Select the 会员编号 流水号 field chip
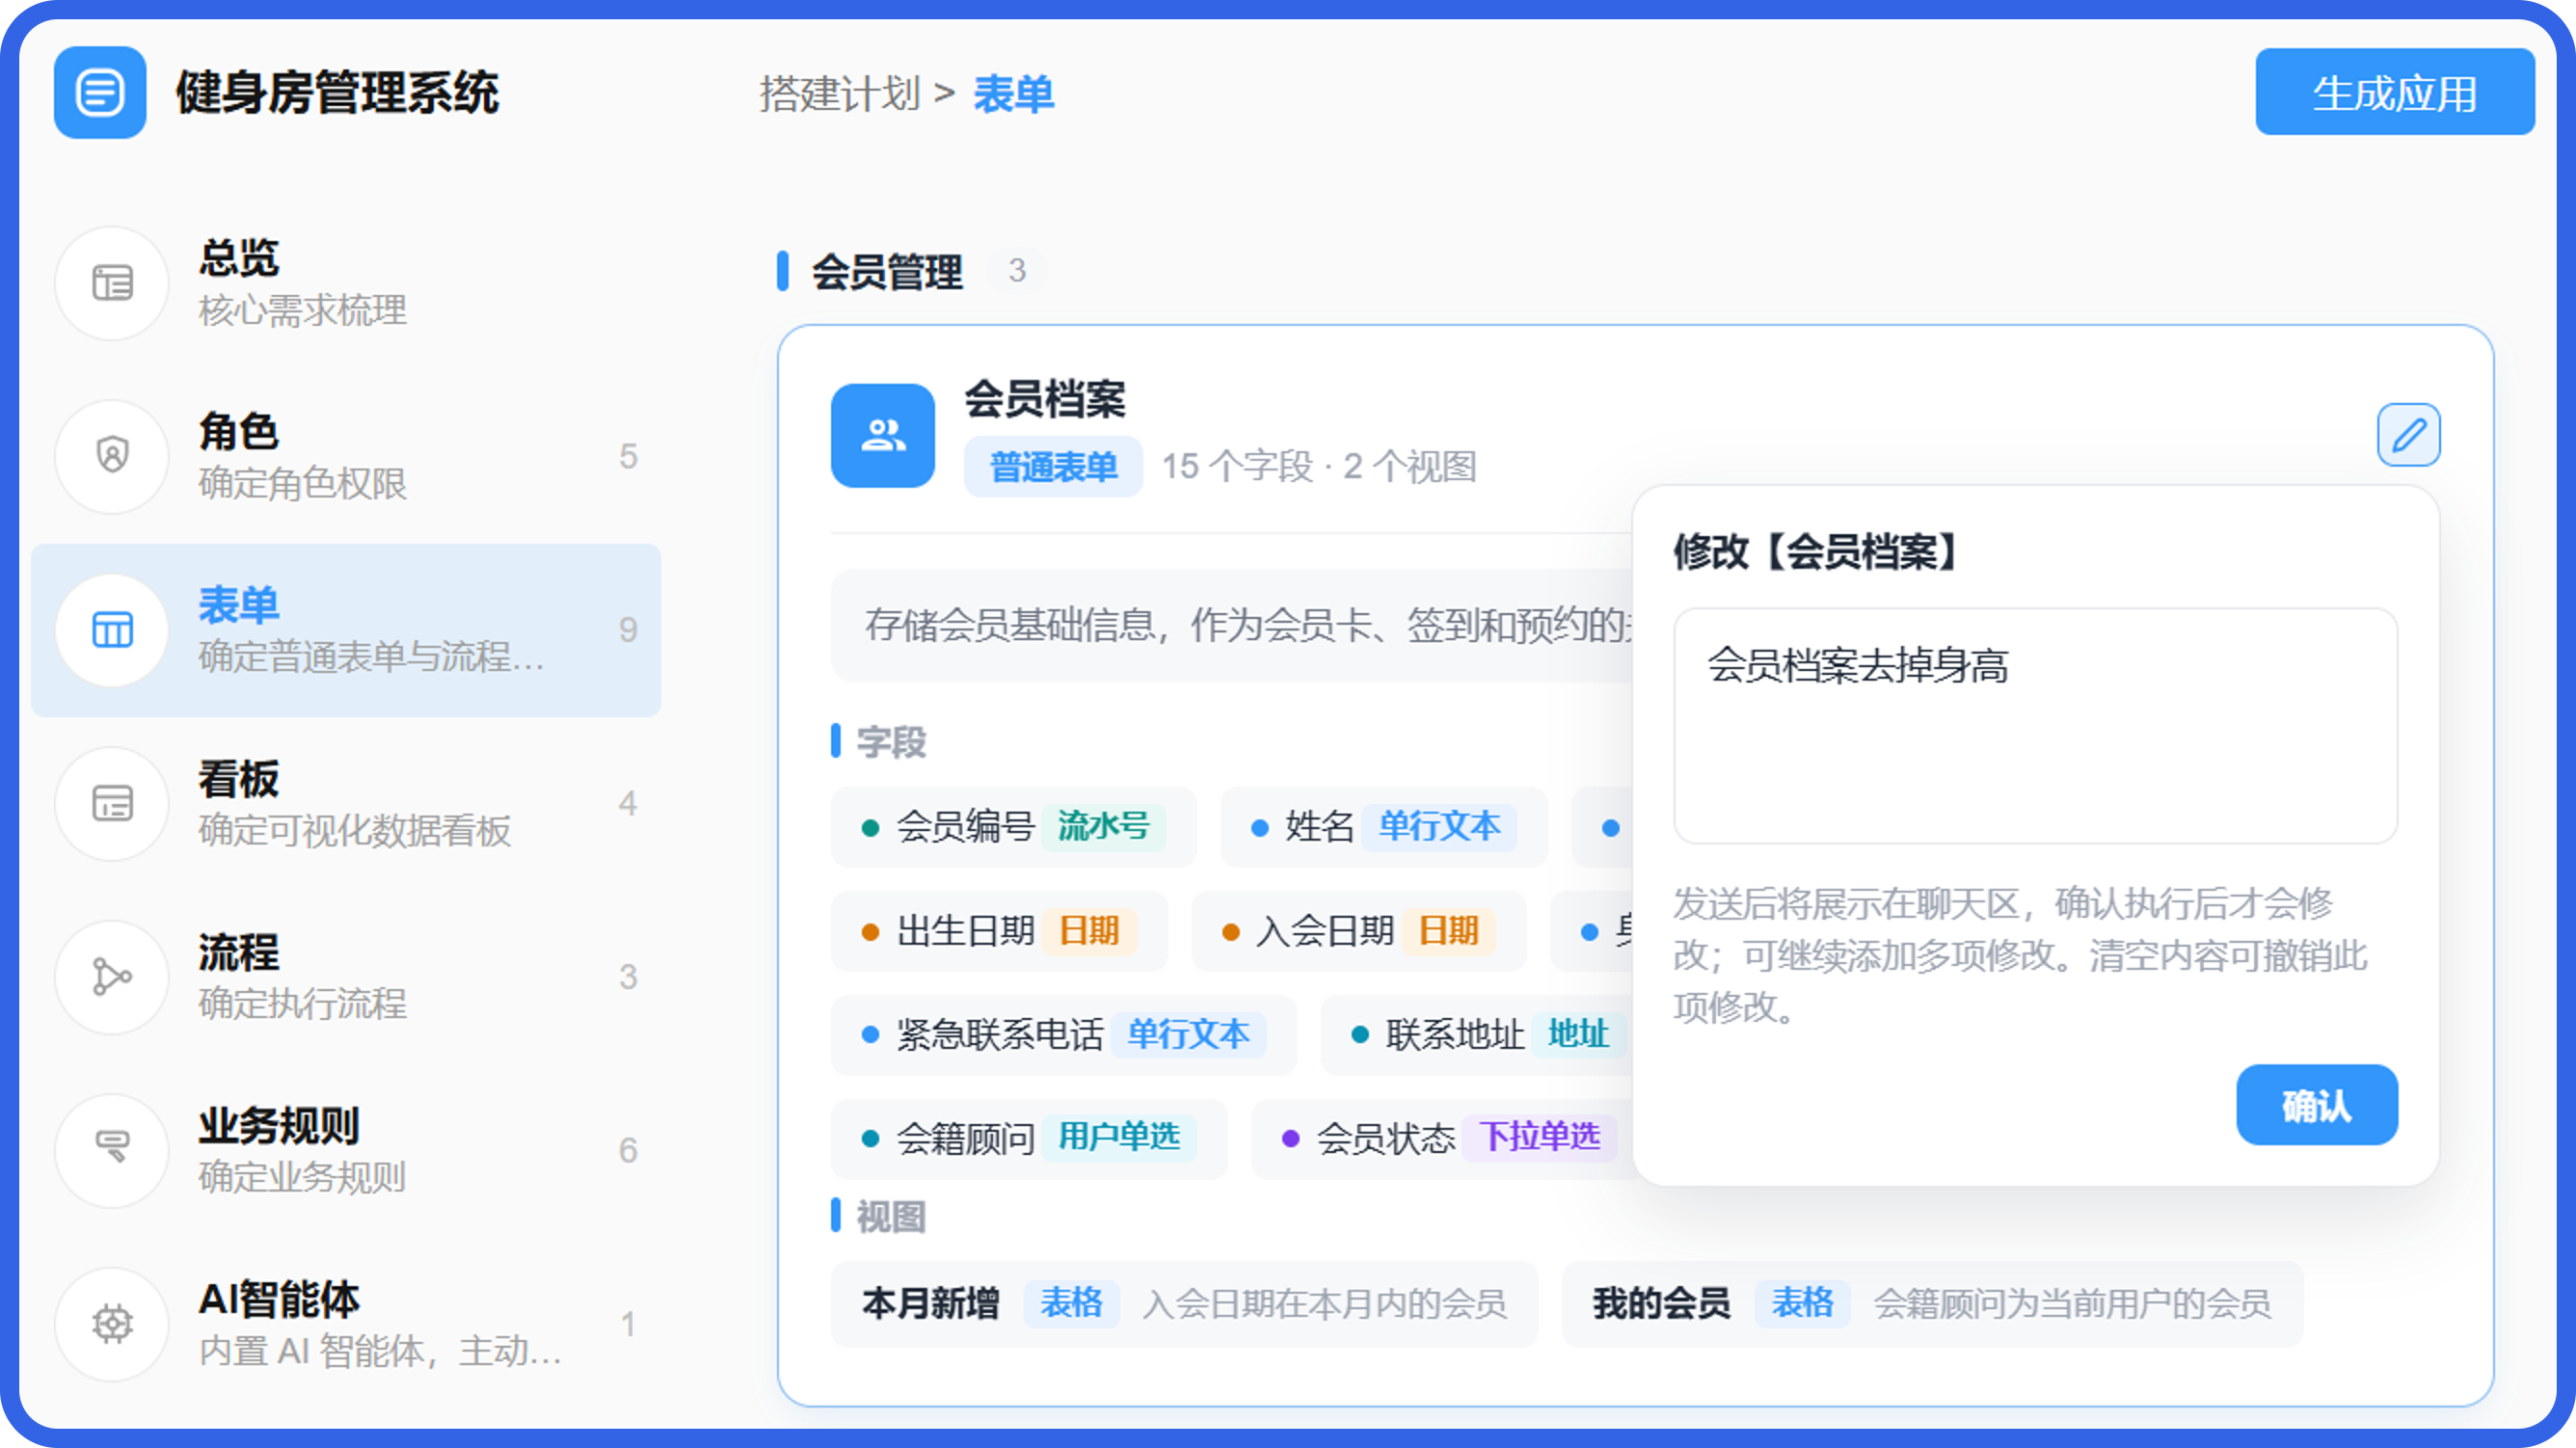The height and width of the screenshot is (1448, 2576). point(1014,827)
